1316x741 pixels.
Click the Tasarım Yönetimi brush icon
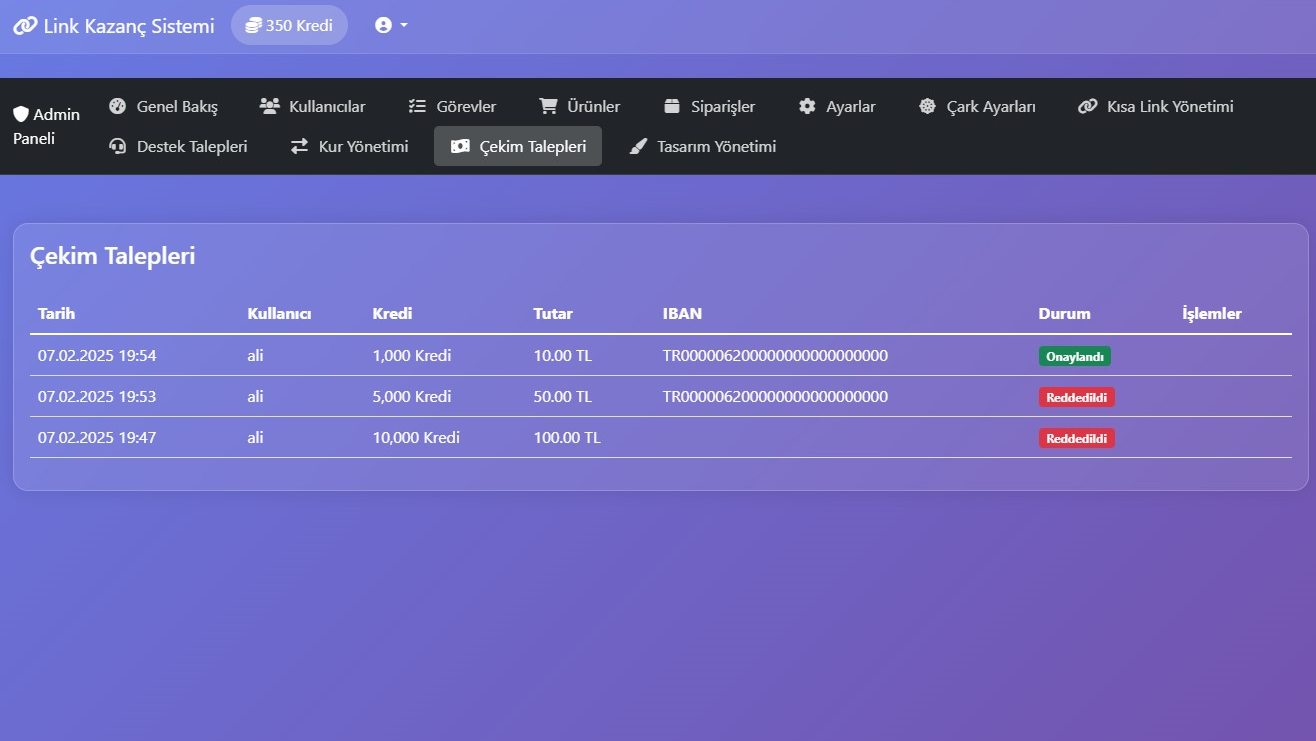[x=638, y=146]
